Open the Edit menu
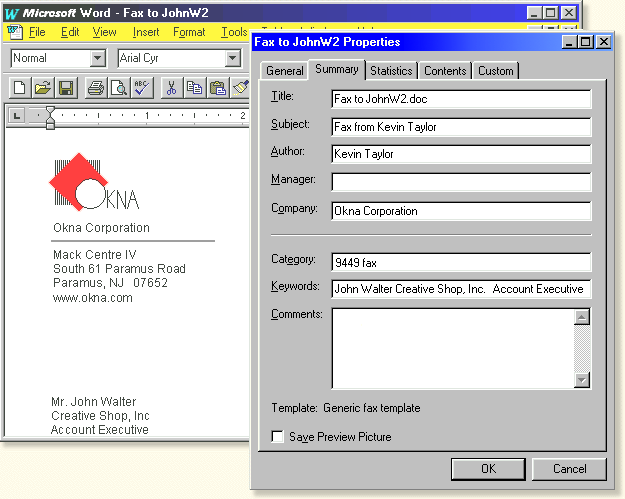This screenshot has height=499, width=625. (x=70, y=32)
